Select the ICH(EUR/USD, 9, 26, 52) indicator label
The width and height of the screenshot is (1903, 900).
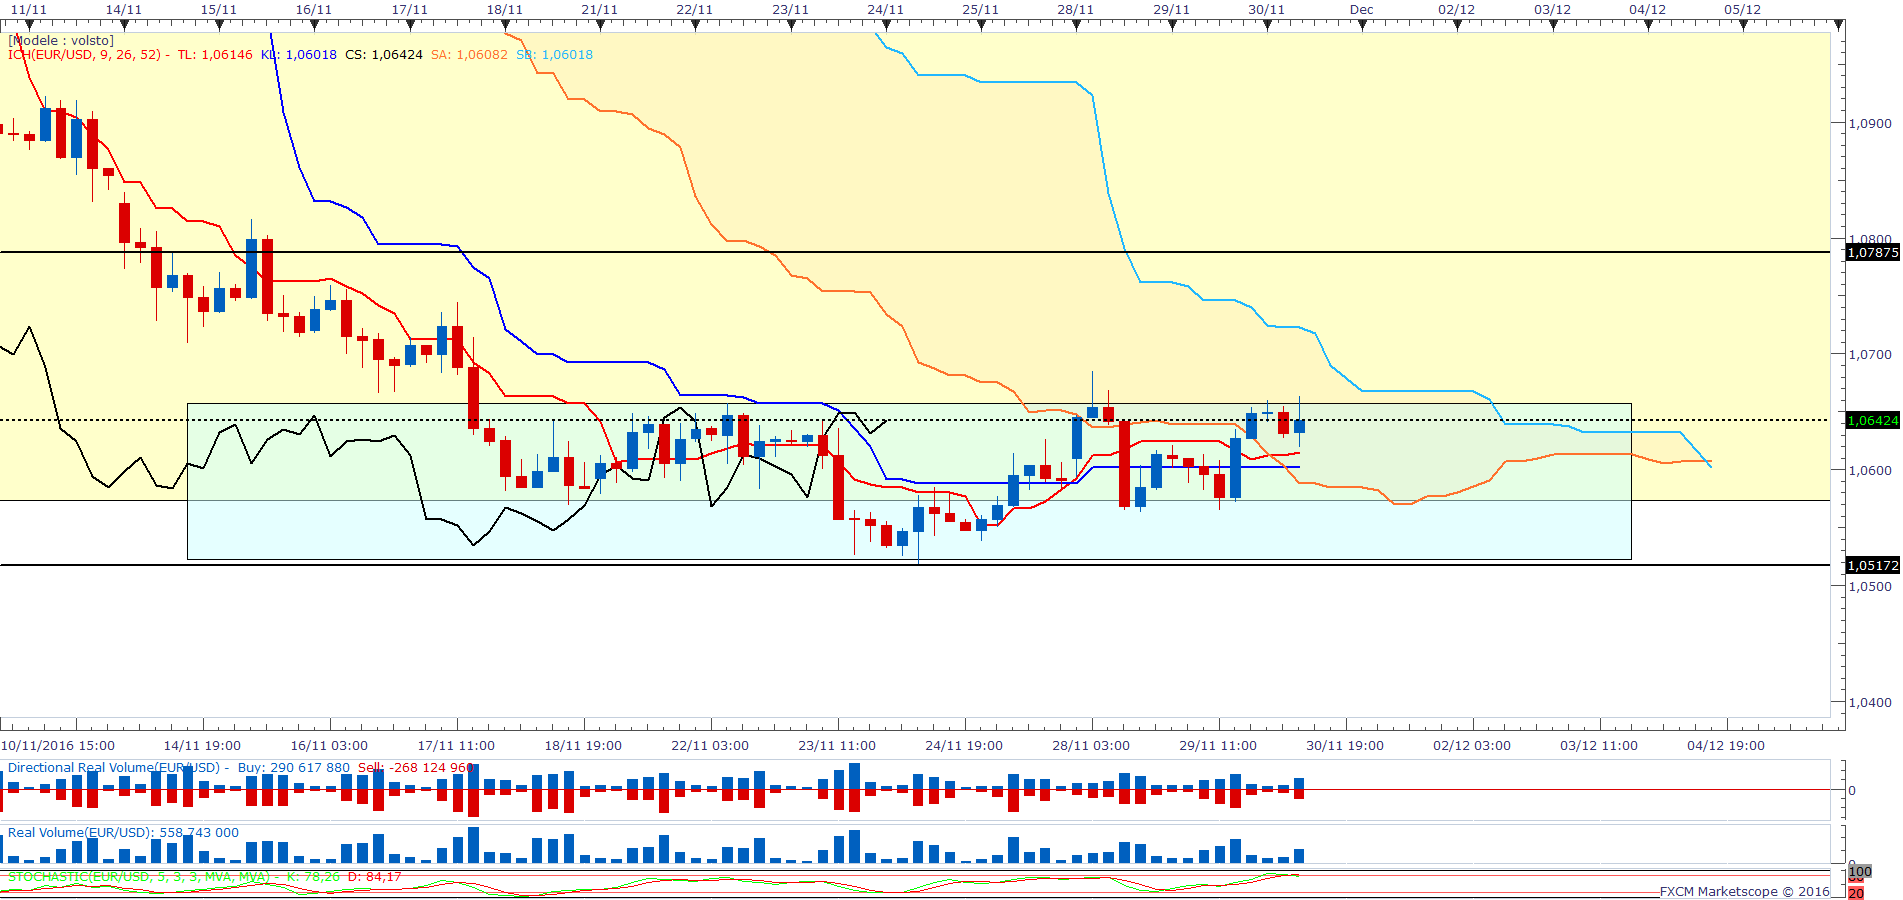pyautogui.click(x=85, y=55)
